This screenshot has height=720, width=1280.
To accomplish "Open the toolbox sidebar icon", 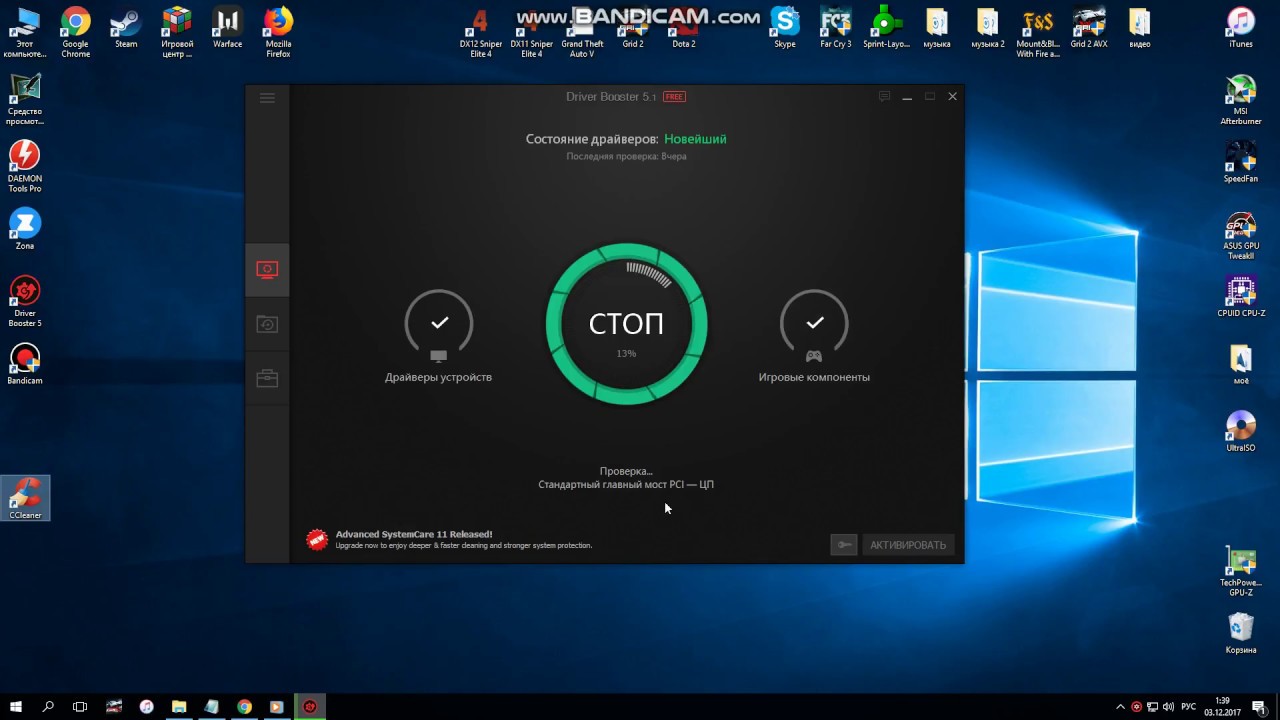I will (267, 378).
